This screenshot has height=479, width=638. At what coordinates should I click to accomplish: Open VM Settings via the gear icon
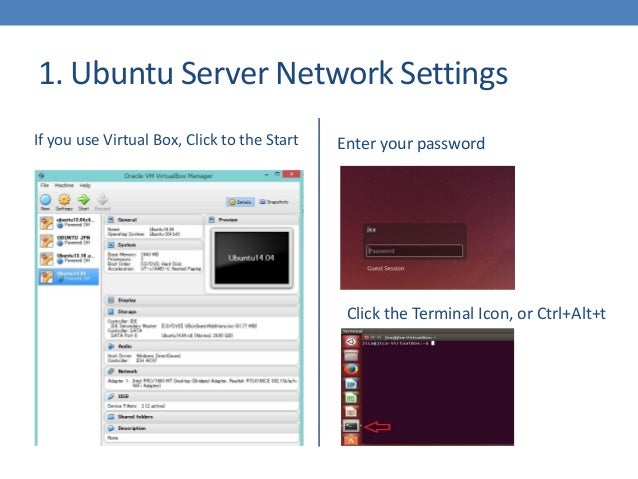pos(64,199)
